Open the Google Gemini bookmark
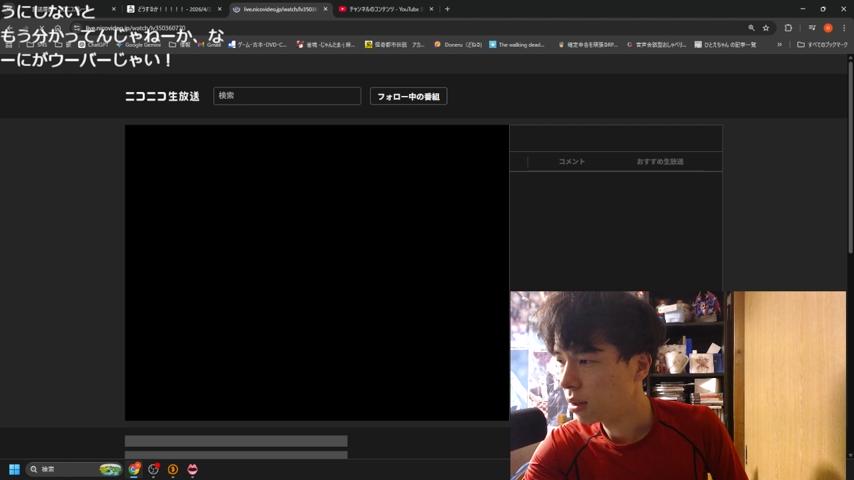The height and width of the screenshot is (480, 854). (138, 45)
